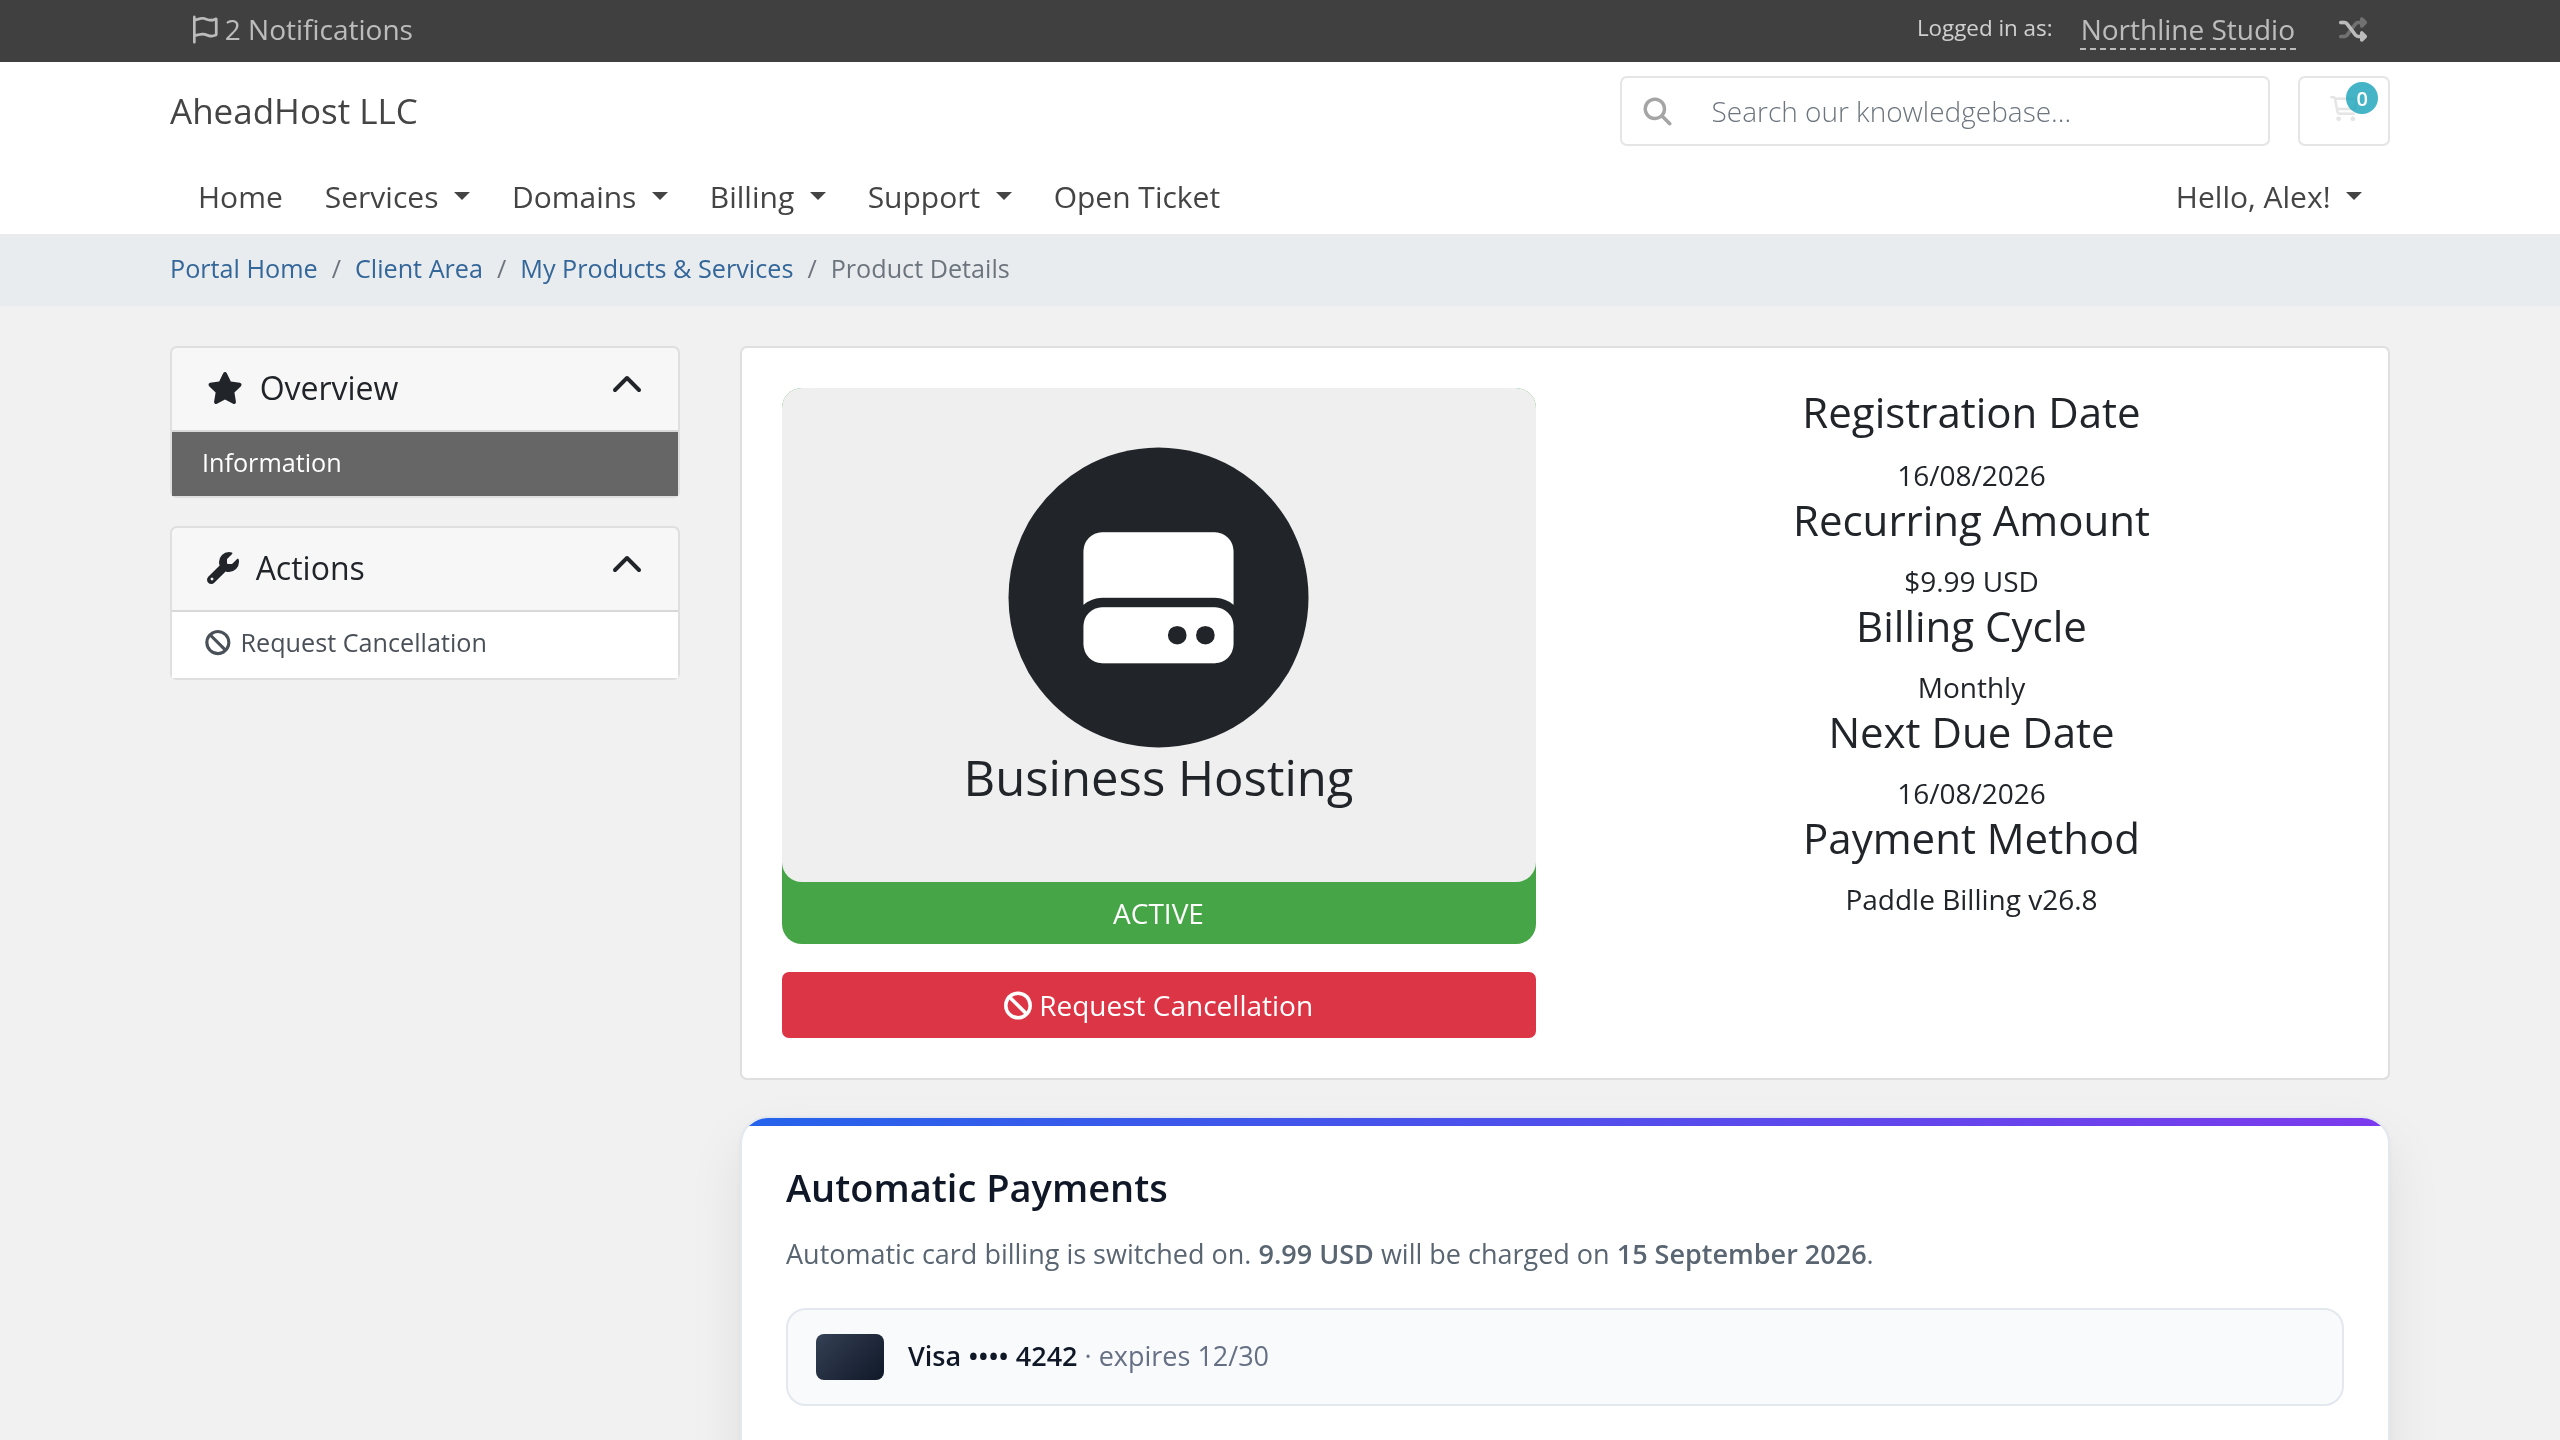The image size is (2560, 1440).
Task: Open the shopping cart icon
Action: point(2343,111)
